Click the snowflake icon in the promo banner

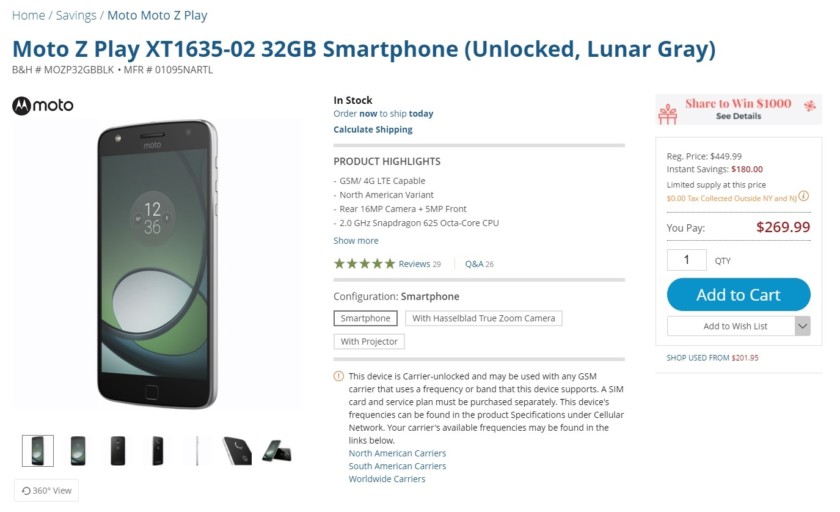tap(809, 106)
